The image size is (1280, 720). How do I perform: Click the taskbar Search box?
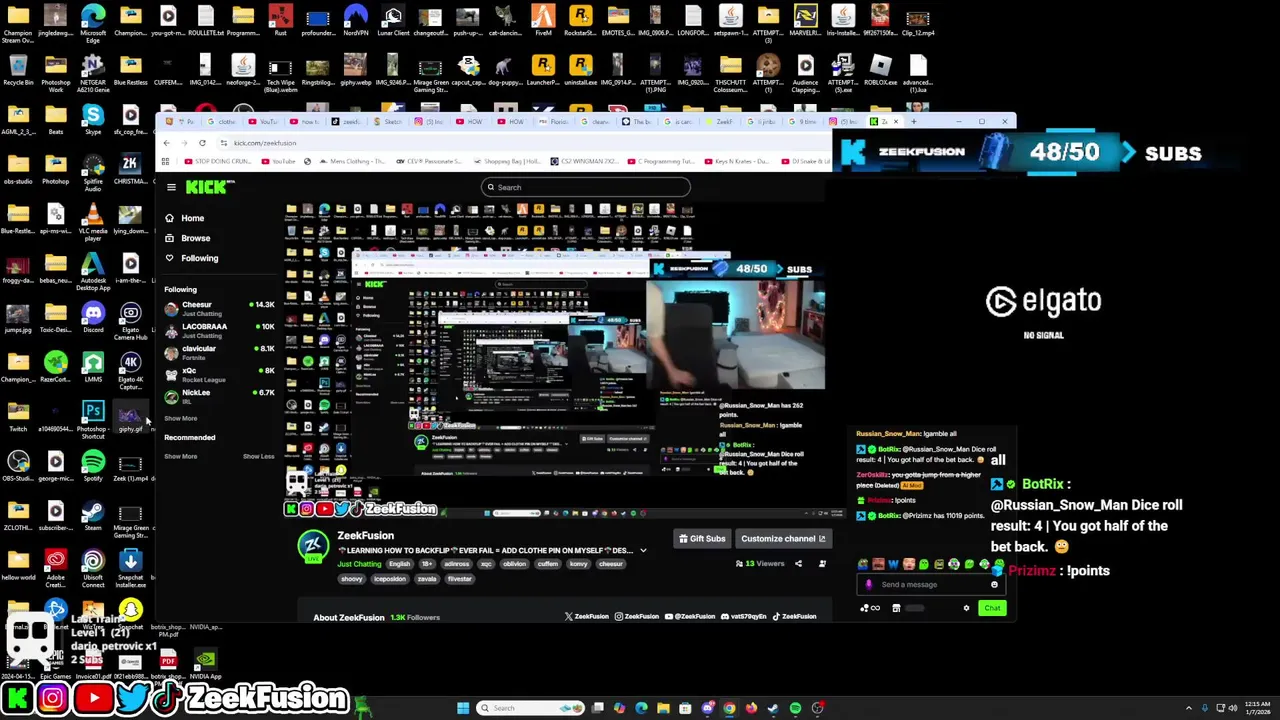point(532,708)
